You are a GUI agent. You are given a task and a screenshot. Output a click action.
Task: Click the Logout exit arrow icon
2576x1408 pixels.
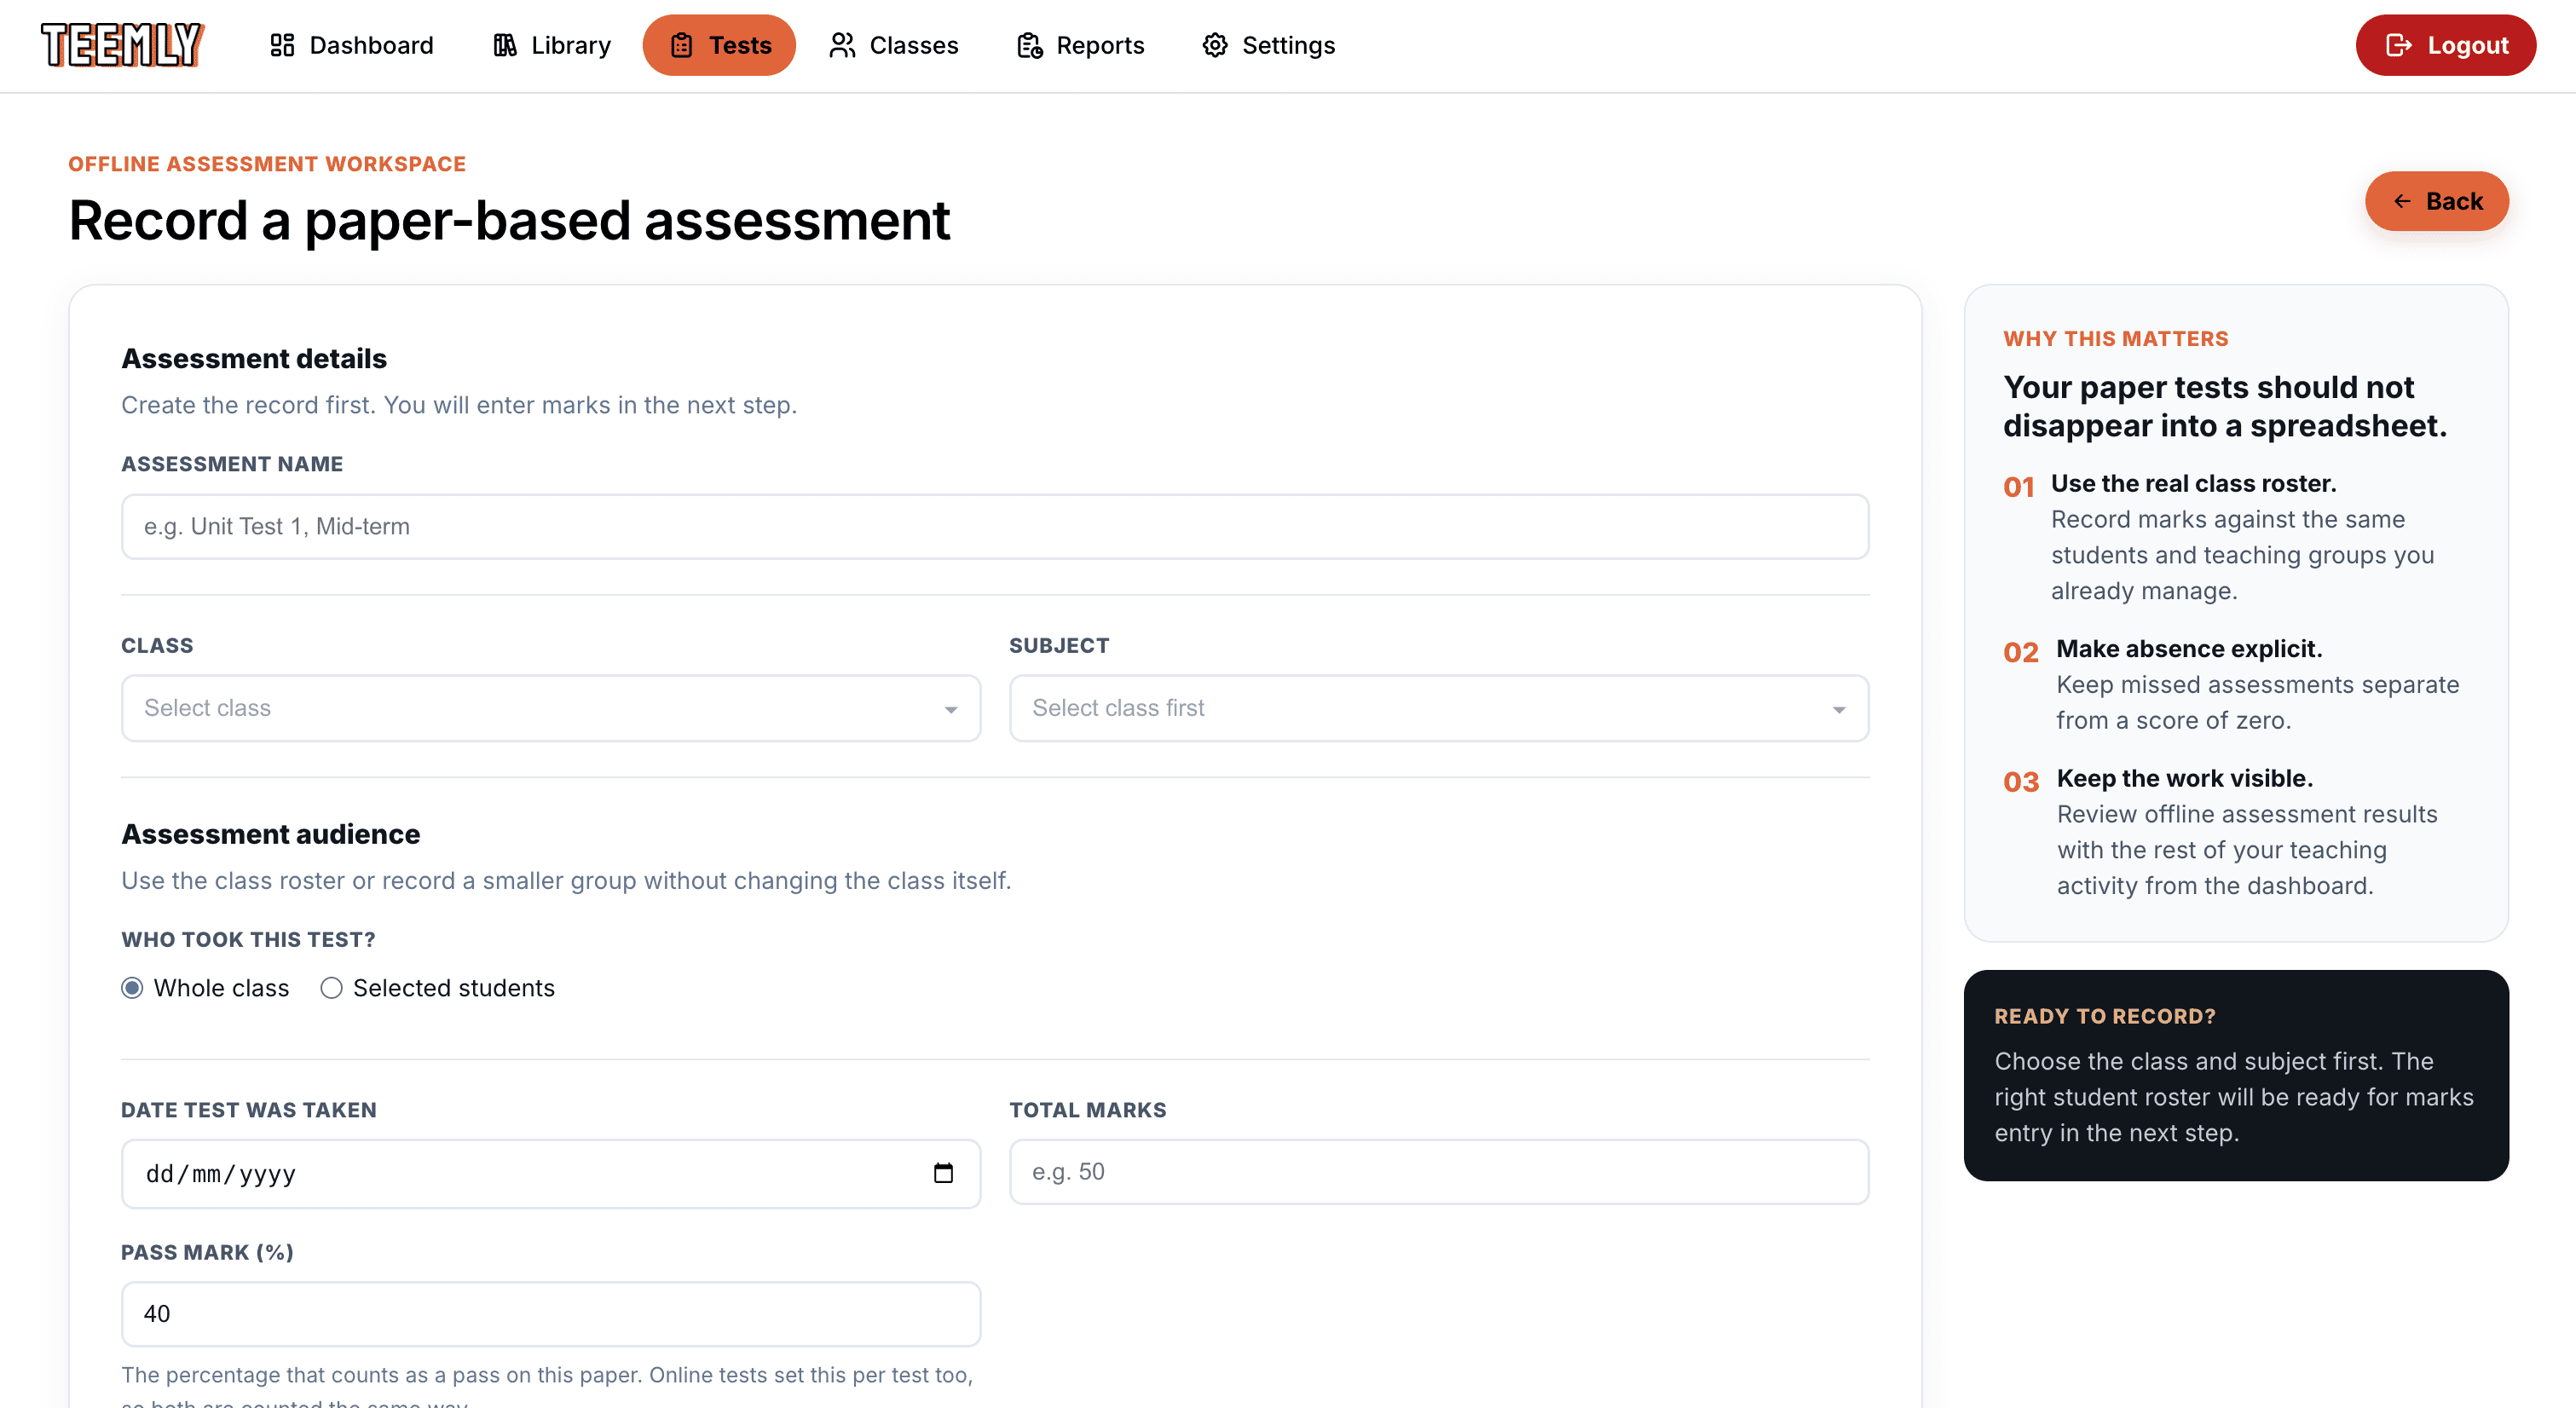[2398, 45]
